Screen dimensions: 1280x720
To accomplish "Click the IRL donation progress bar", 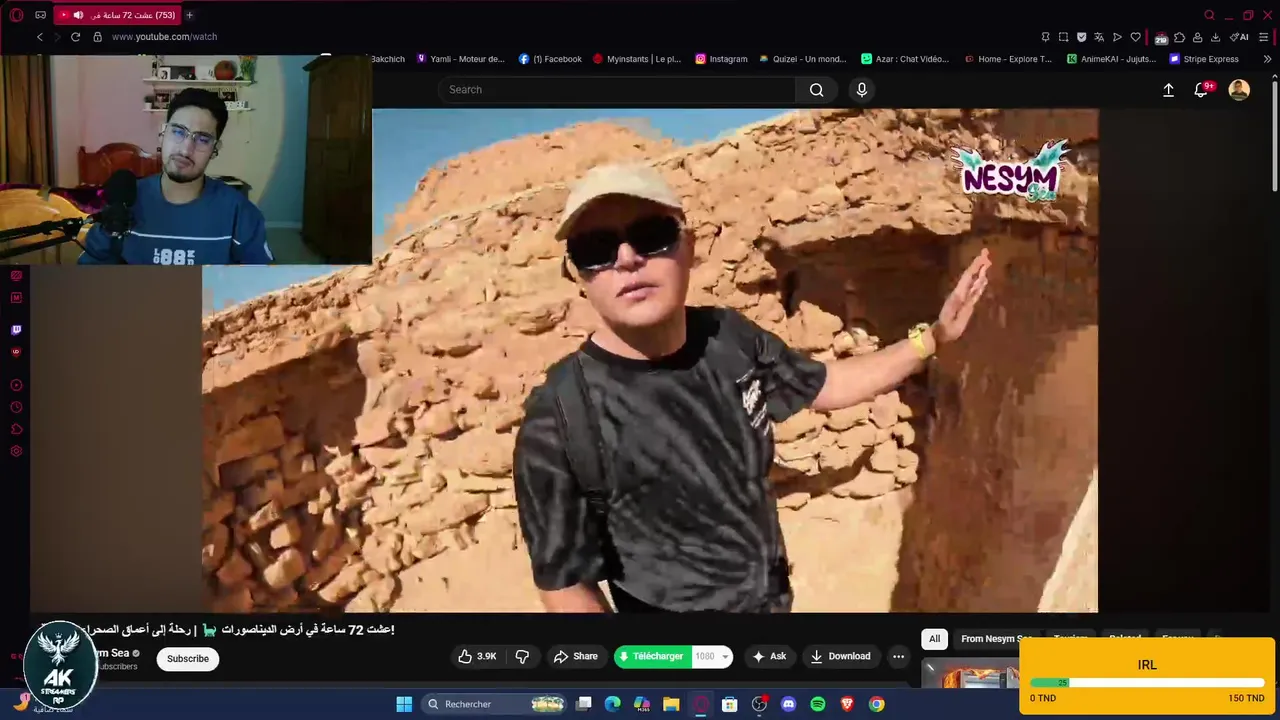I will 1147,683.
